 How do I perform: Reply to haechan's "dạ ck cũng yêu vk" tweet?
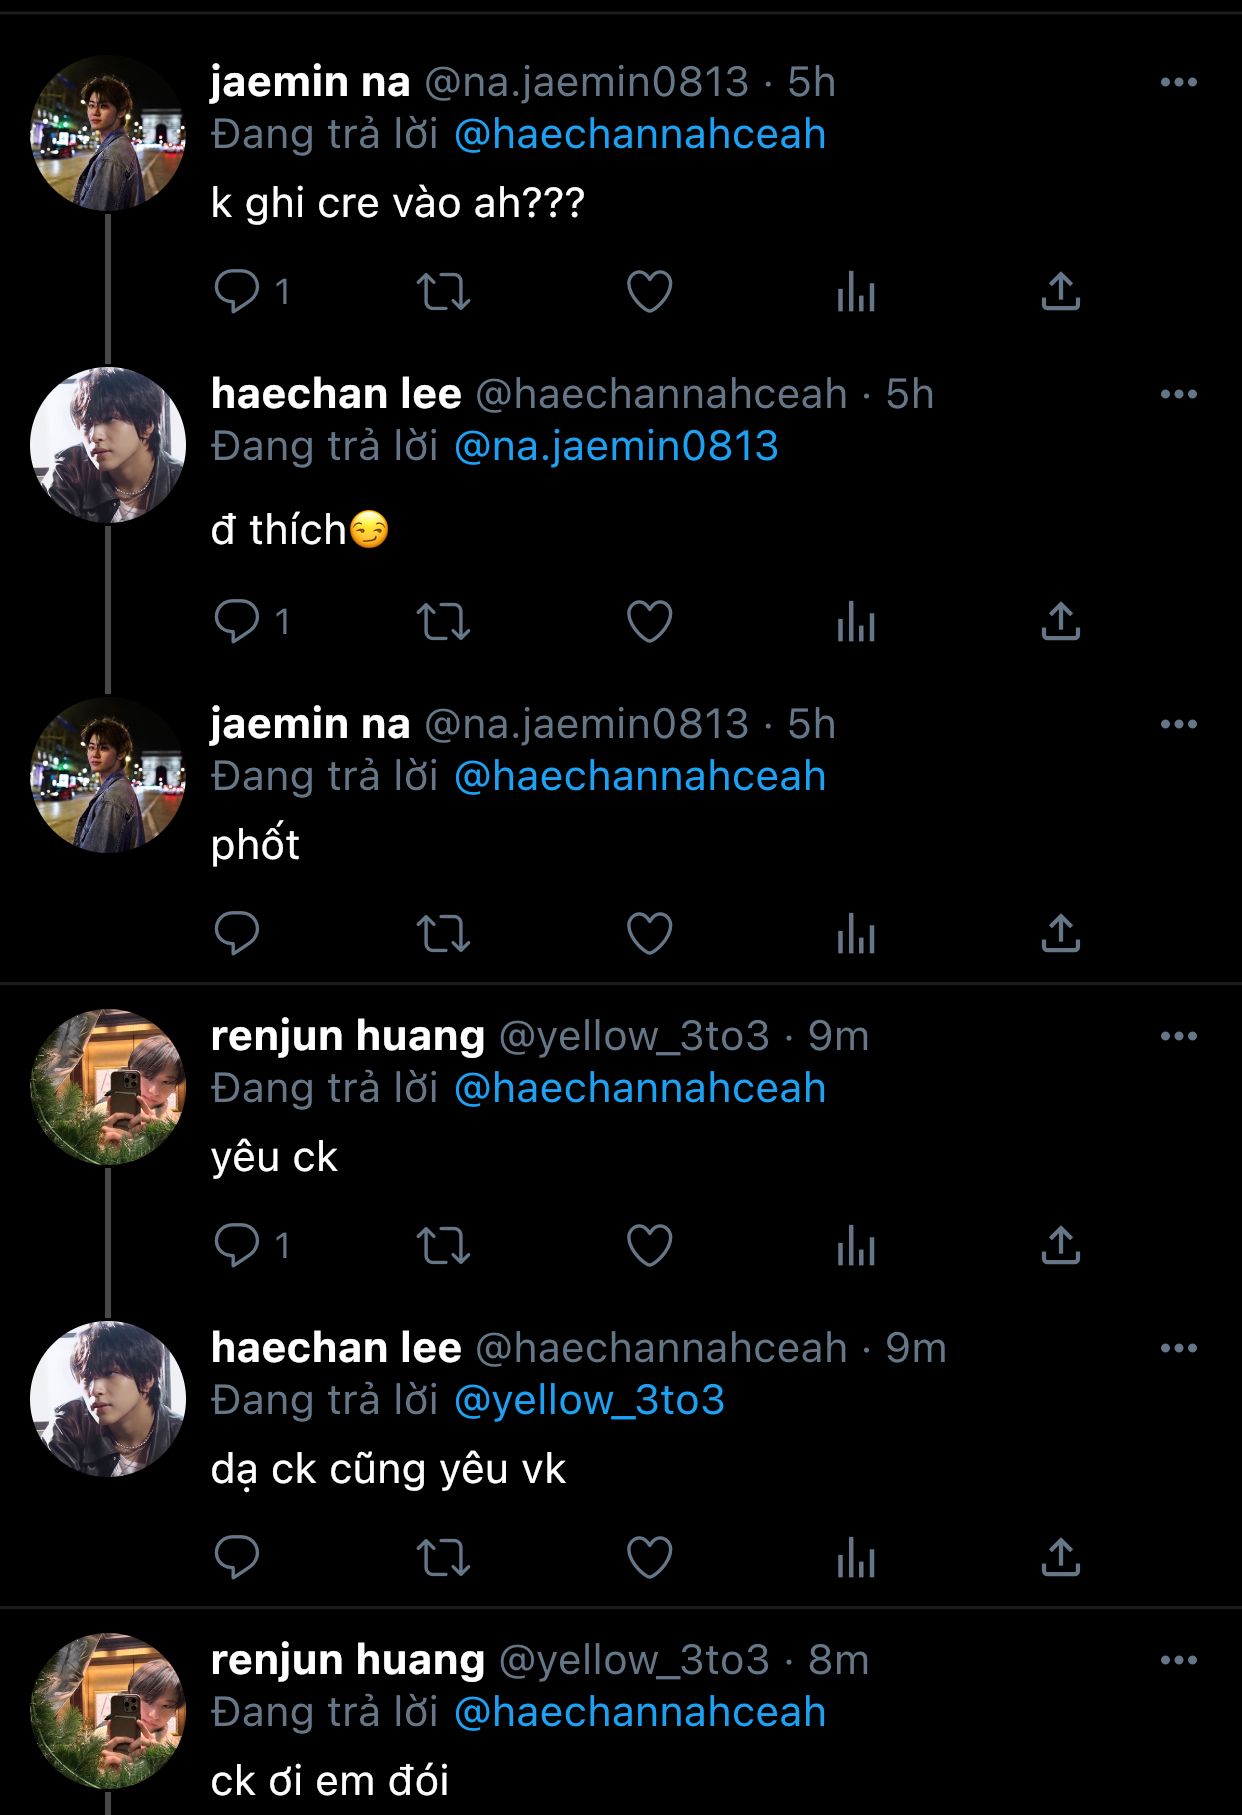pyautogui.click(x=237, y=1558)
